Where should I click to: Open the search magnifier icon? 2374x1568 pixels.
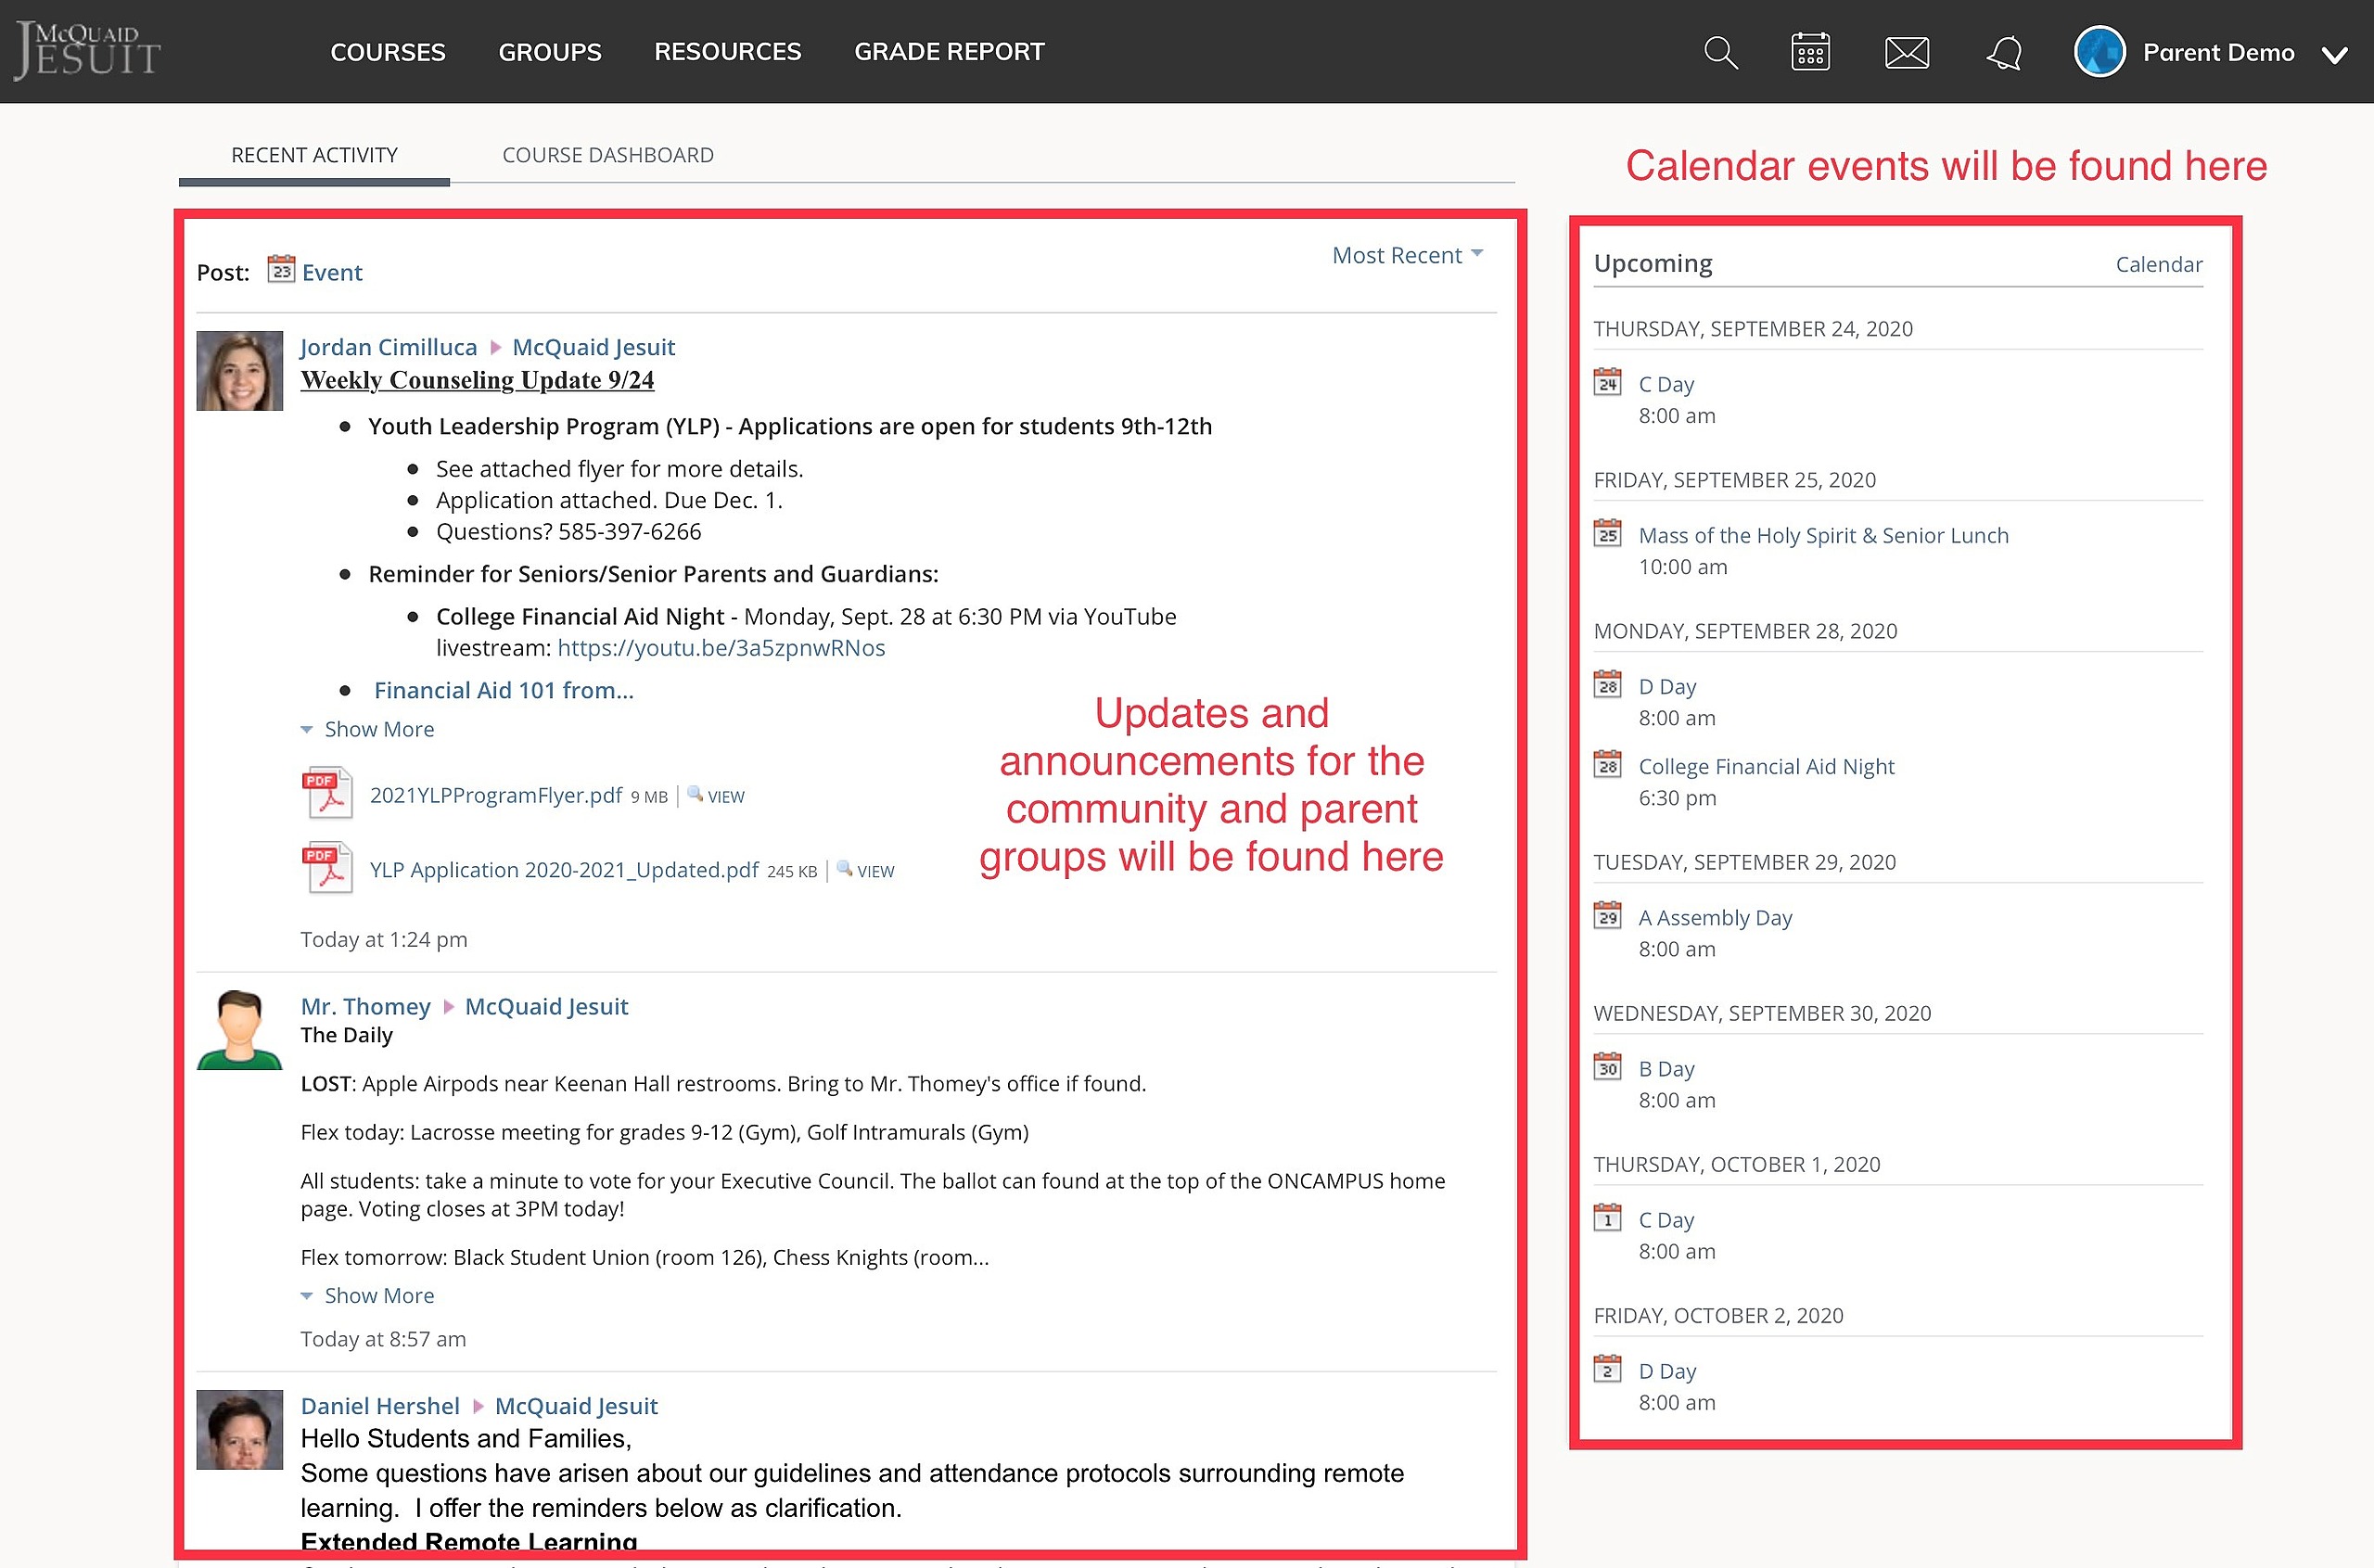pos(1720,52)
